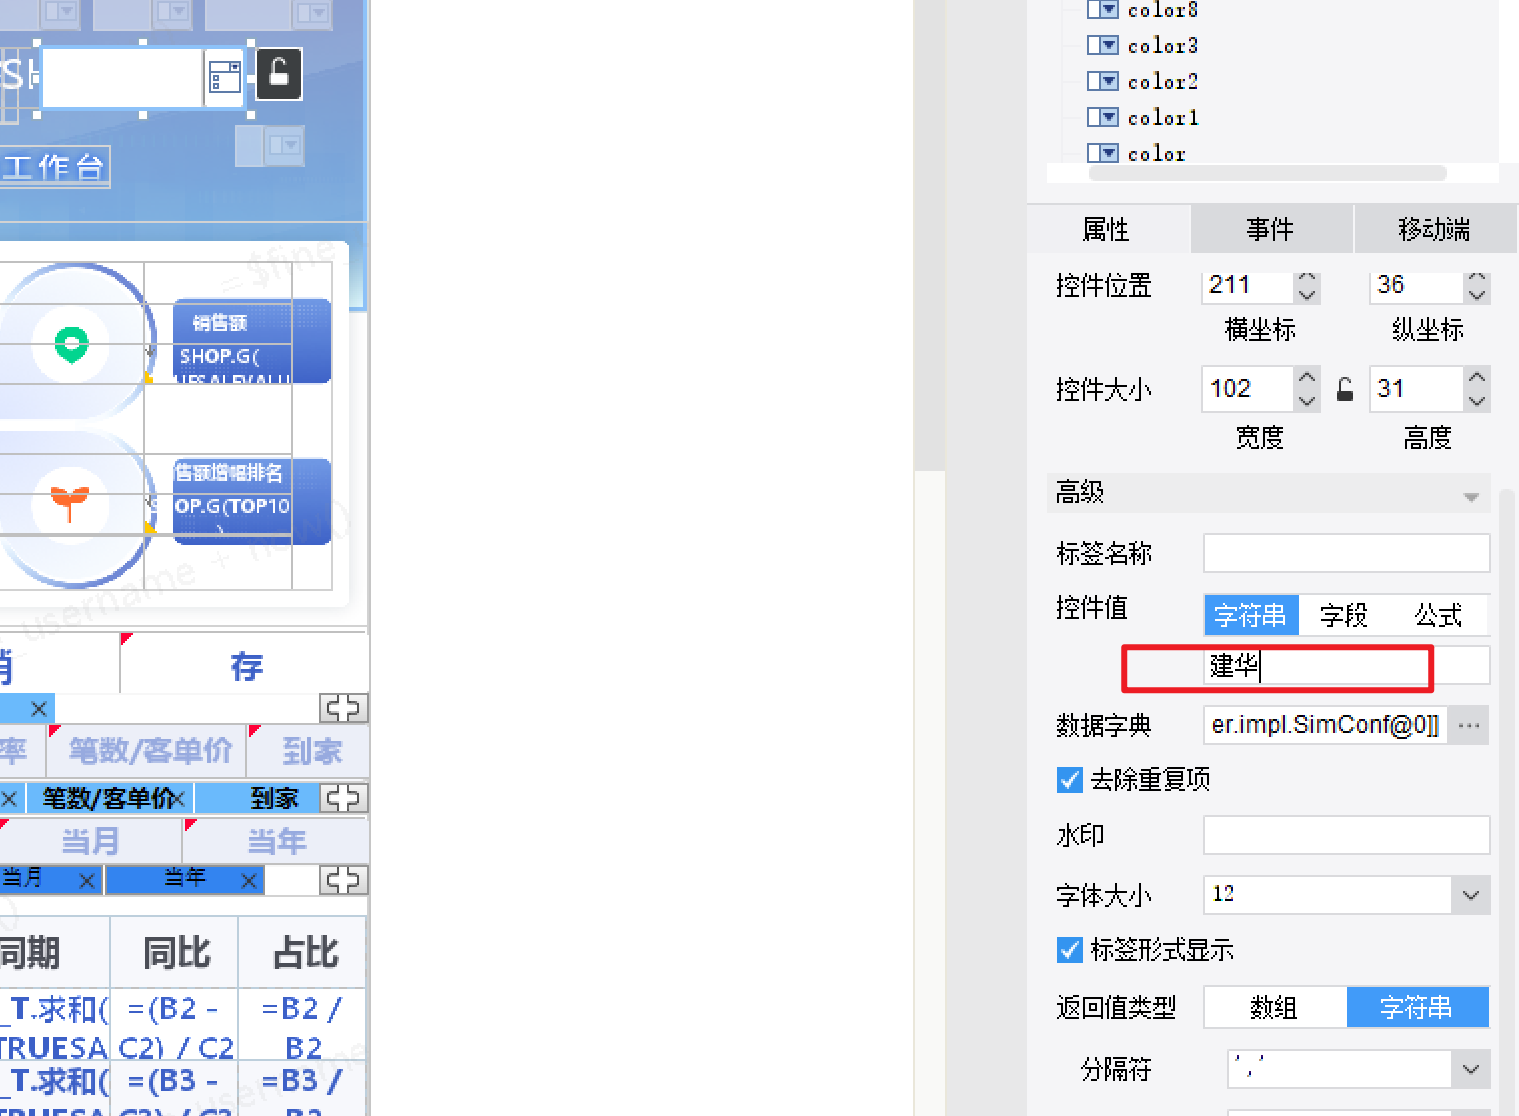Click the 存 tab header cell

[x=245, y=665]
